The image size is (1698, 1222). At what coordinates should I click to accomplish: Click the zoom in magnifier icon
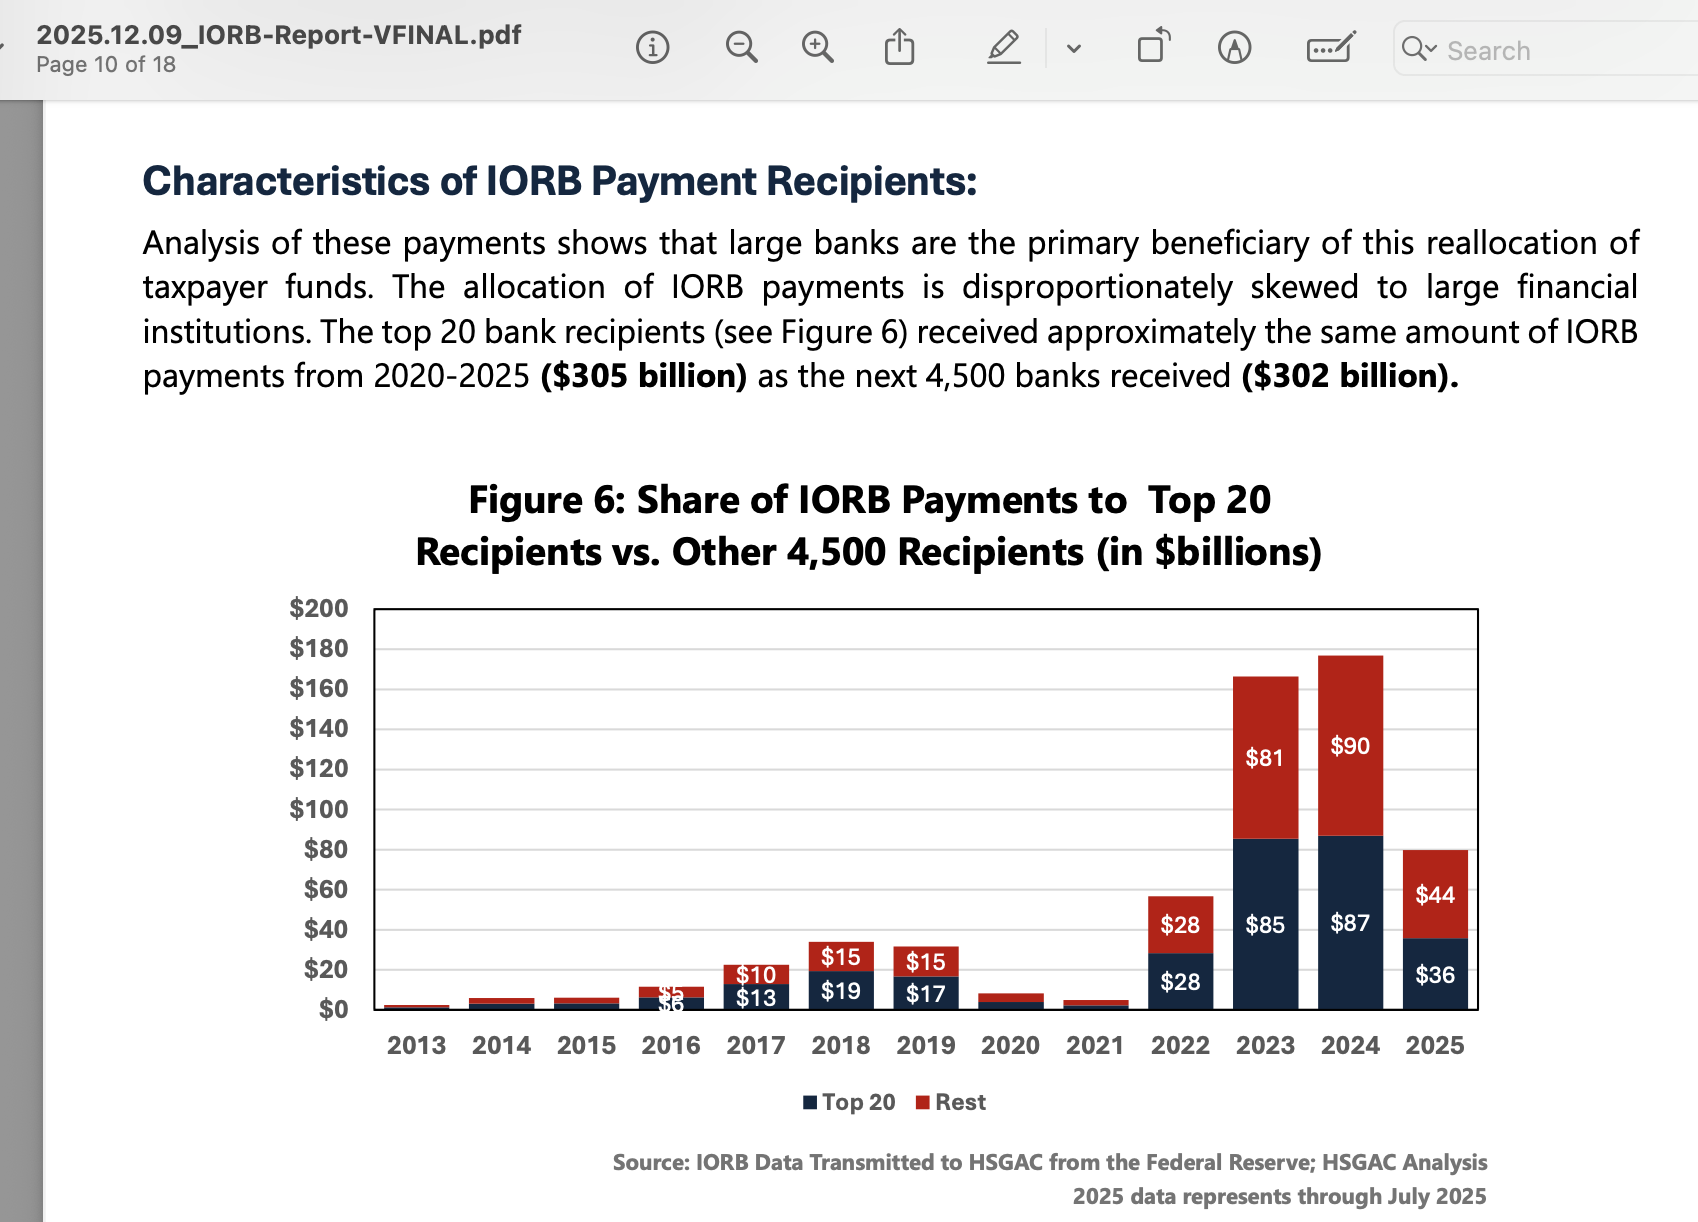(x=818, y=47)
